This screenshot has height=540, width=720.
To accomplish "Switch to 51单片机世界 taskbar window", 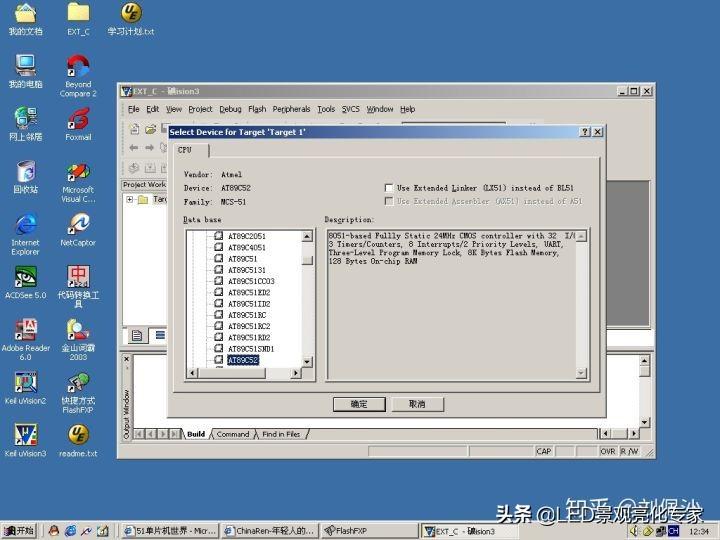I will [170, 531].
